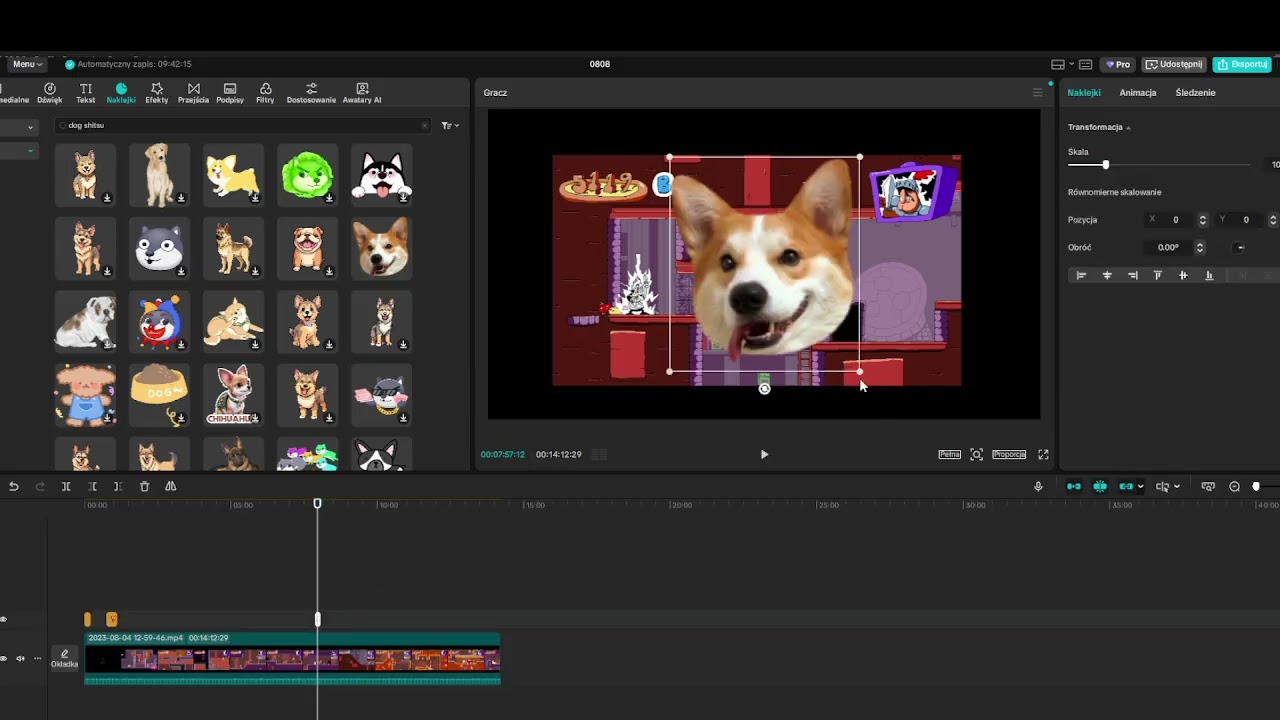
Task: Toggle main track magnet snapping
Action: [1074, 487]
